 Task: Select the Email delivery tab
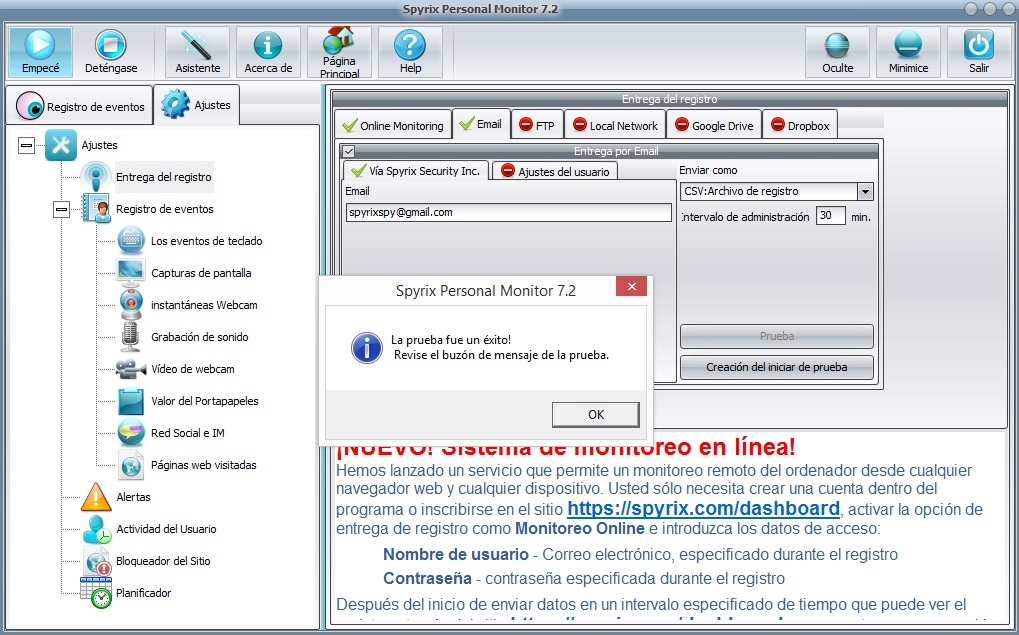click(481, 123)
